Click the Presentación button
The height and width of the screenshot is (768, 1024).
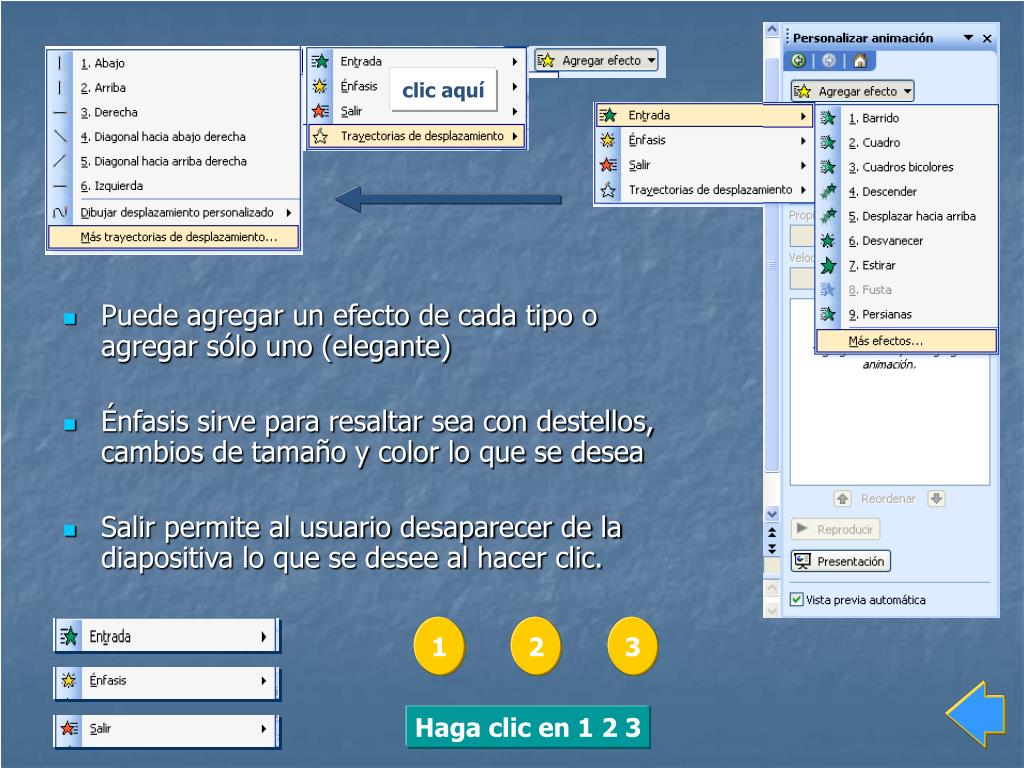coord(840,561)
